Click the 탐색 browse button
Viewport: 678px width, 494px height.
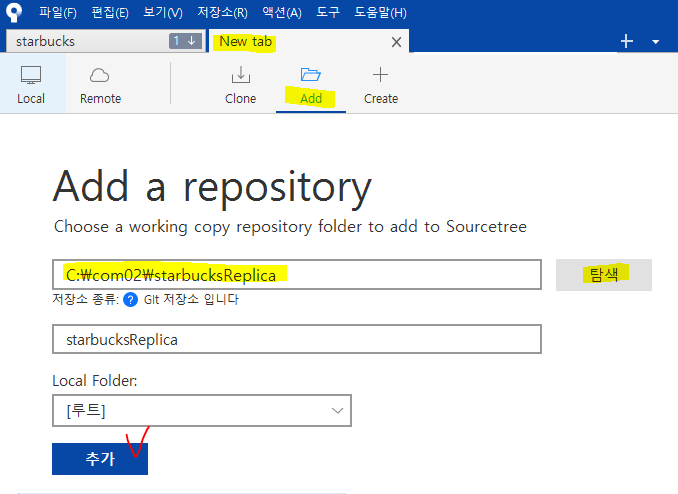coord(604,275)
